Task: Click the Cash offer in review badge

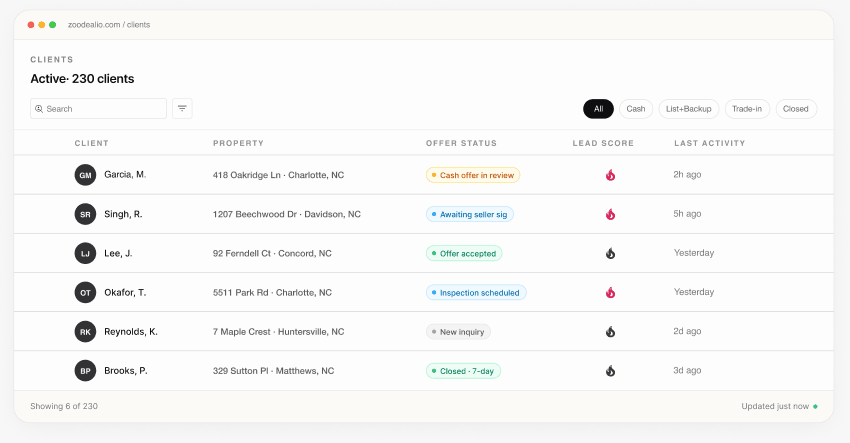Action: (x=473, y=175)
